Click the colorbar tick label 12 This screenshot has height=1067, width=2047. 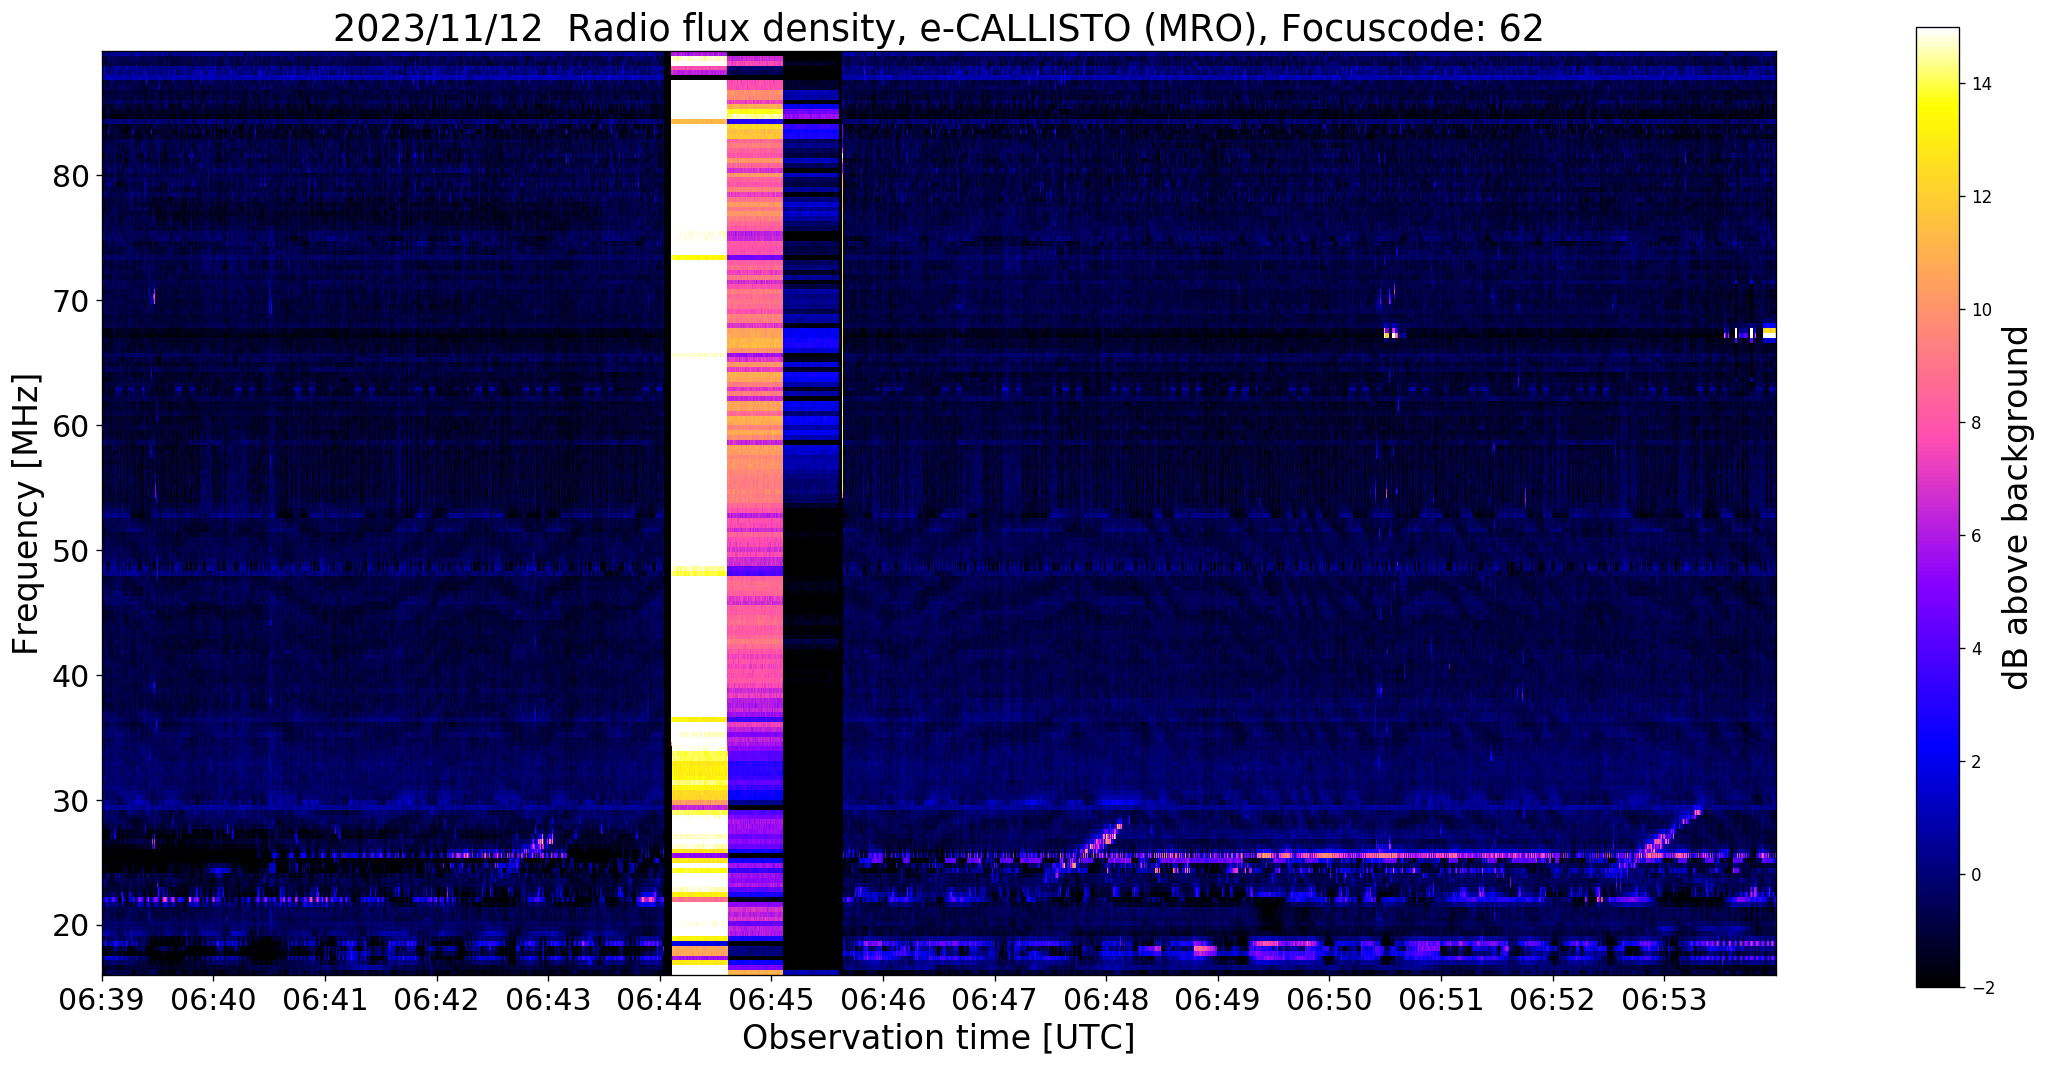point(1980,198)
